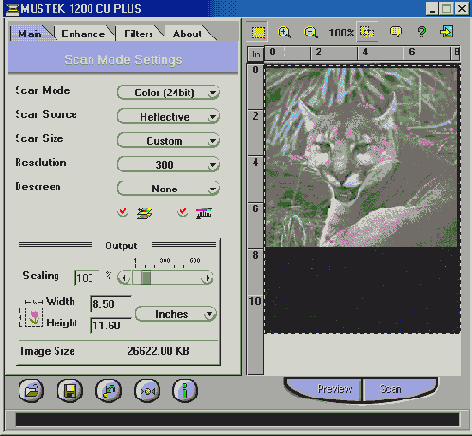Toggle the checkmark beside histogram icon
472x436 pixels.
tap(183, 212)
